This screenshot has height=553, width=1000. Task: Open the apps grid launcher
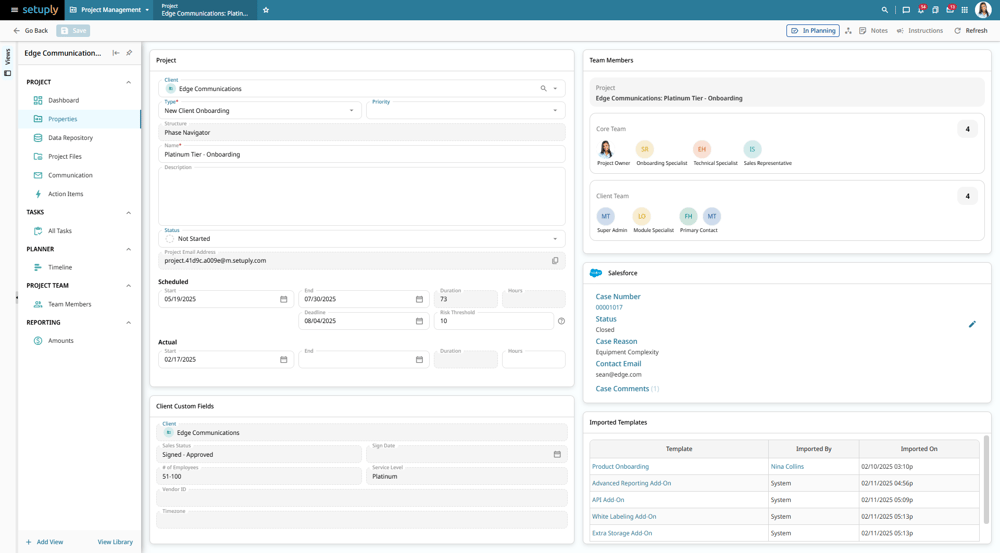964,10
